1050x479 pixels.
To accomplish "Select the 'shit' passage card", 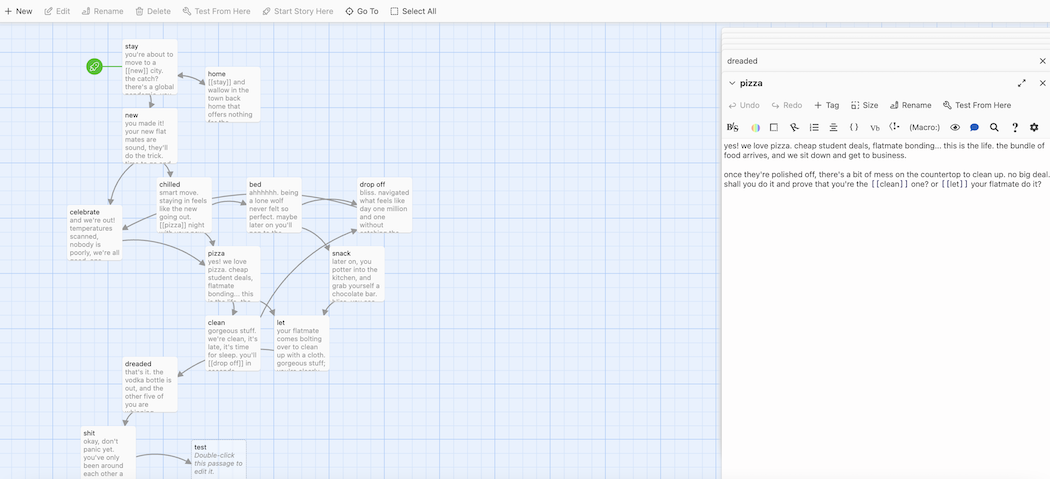I will pyautogui.click(x=108, y=453).
